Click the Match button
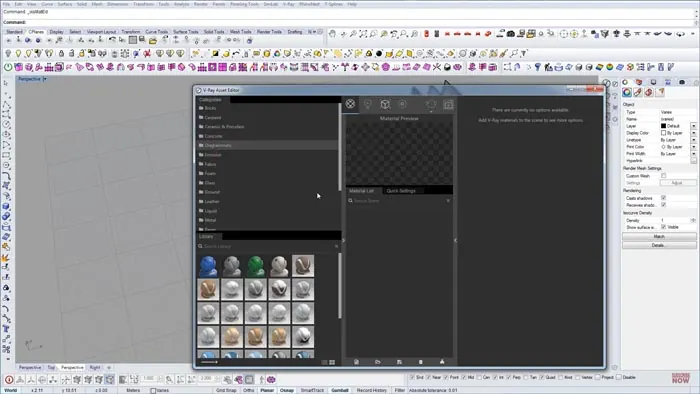This screenshot has width=700, height=394. tap(659, 236)
